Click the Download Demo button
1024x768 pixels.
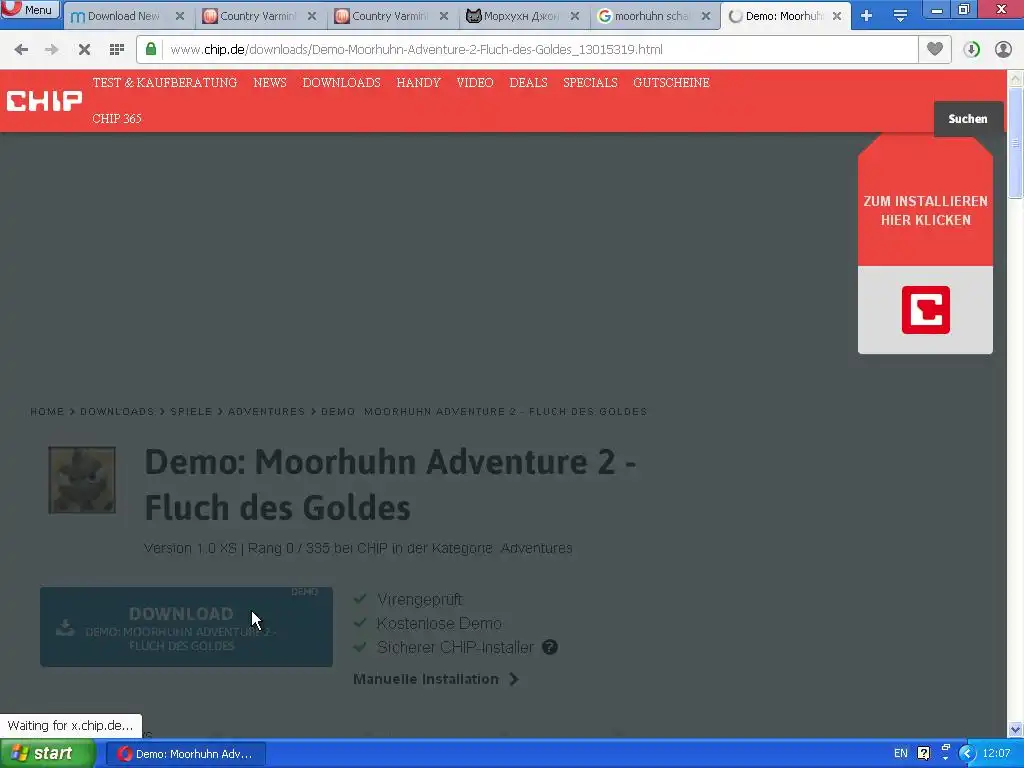click(x=186, y=627)
